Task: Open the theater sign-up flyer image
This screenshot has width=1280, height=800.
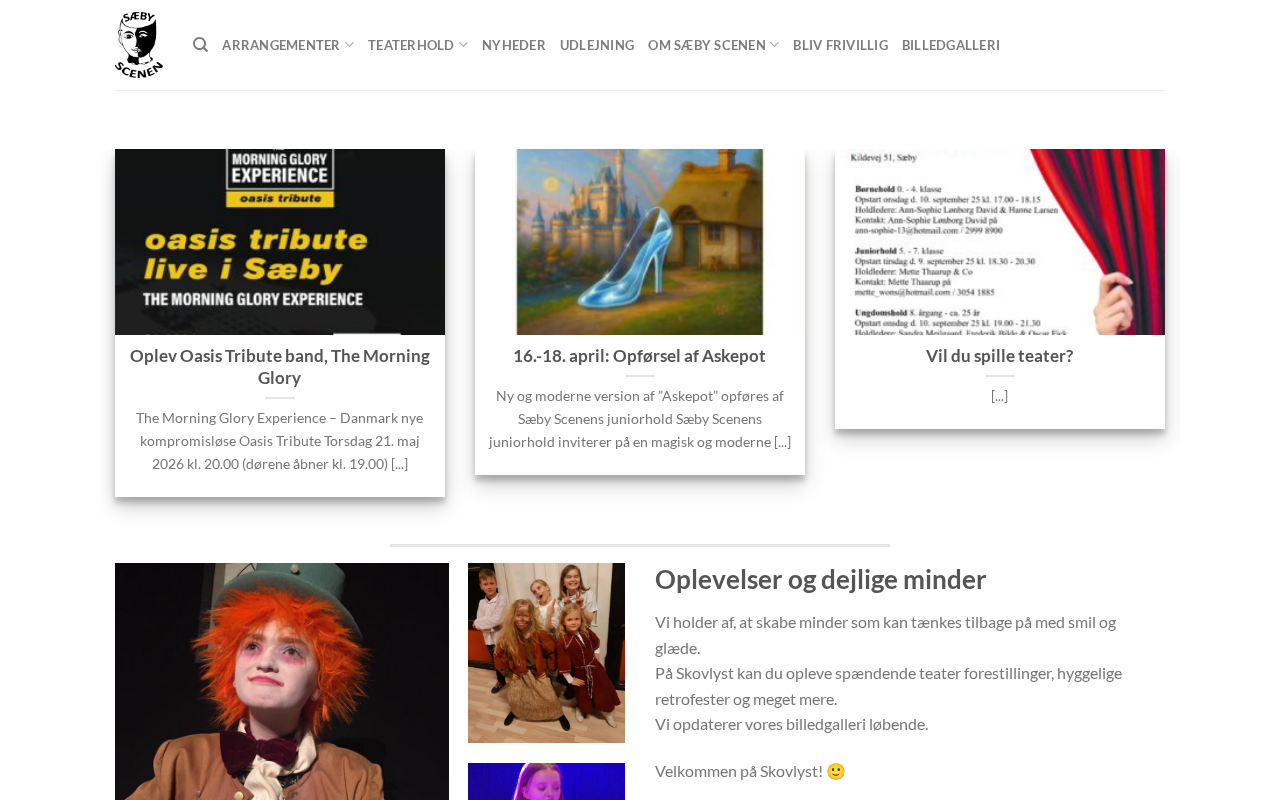Action: coord(1000,242)
